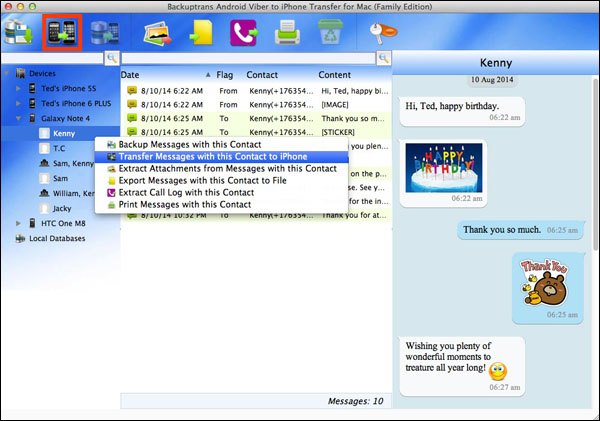Select the Kenny contact
The width and height of the screenshot is (600, 421).
[64, 133]
